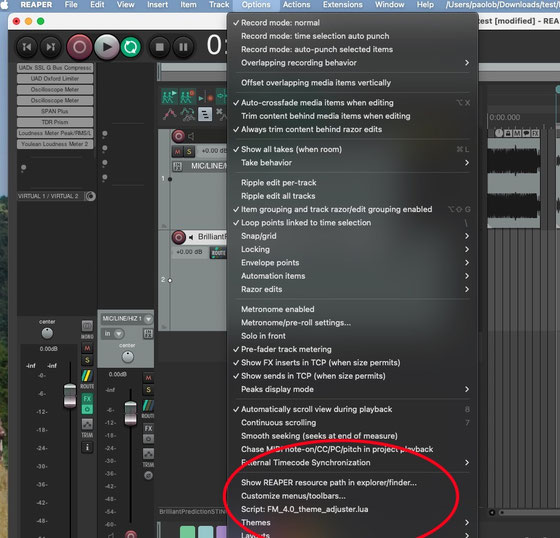The image size is (560, 538).
Task: Toggle the green repeat loop button
Action: coord(130,47)
